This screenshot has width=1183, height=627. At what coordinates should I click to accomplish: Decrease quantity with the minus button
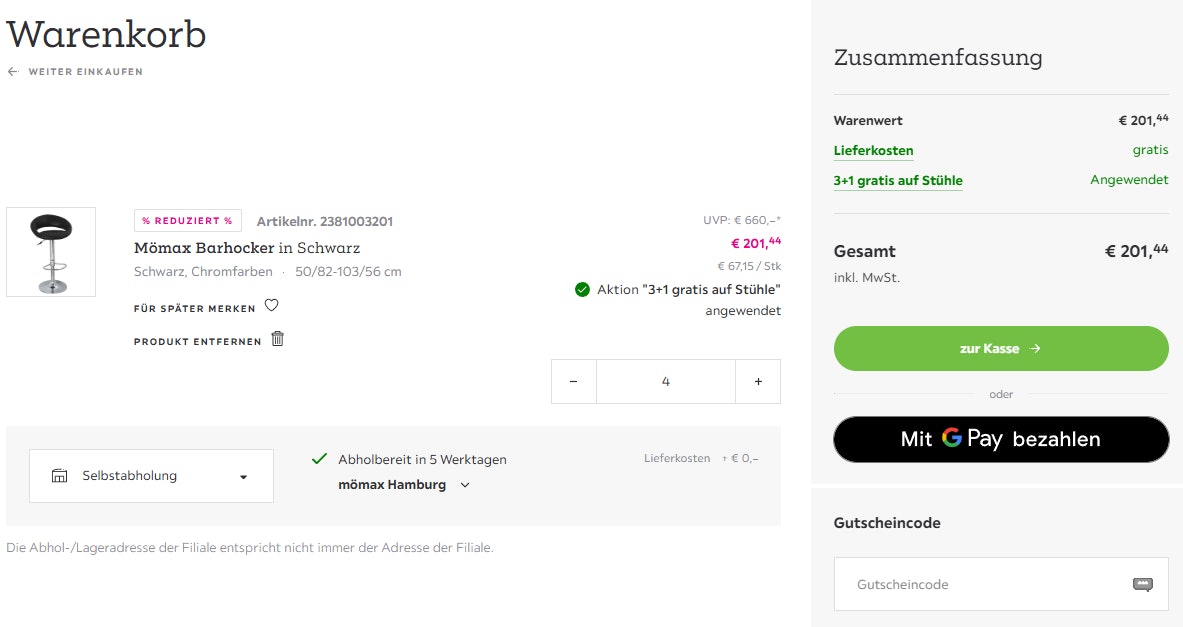point(573,381)
